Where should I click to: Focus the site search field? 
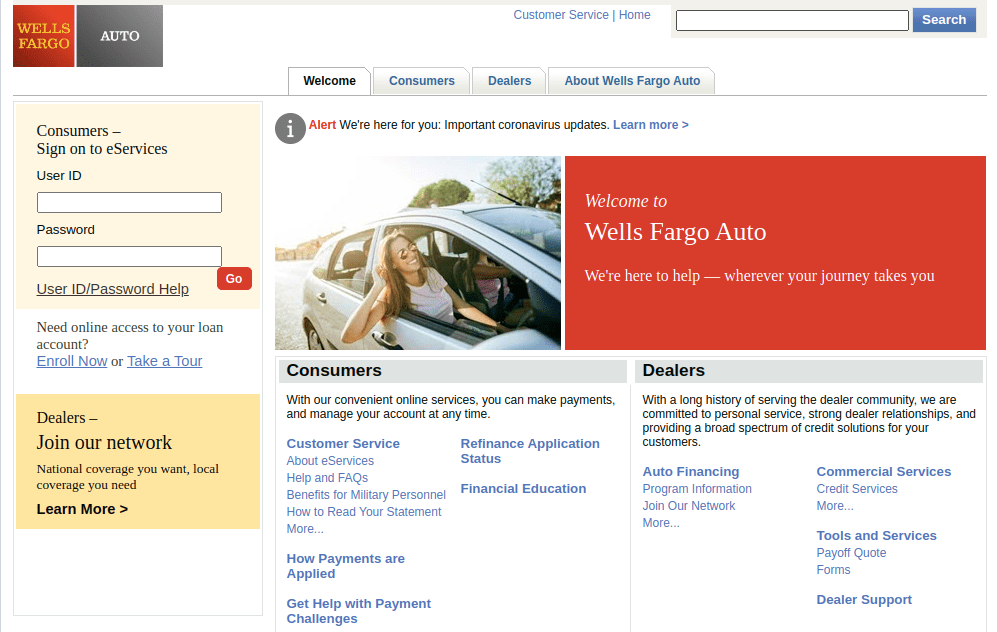pyautogui.click(x=792, y=20)
